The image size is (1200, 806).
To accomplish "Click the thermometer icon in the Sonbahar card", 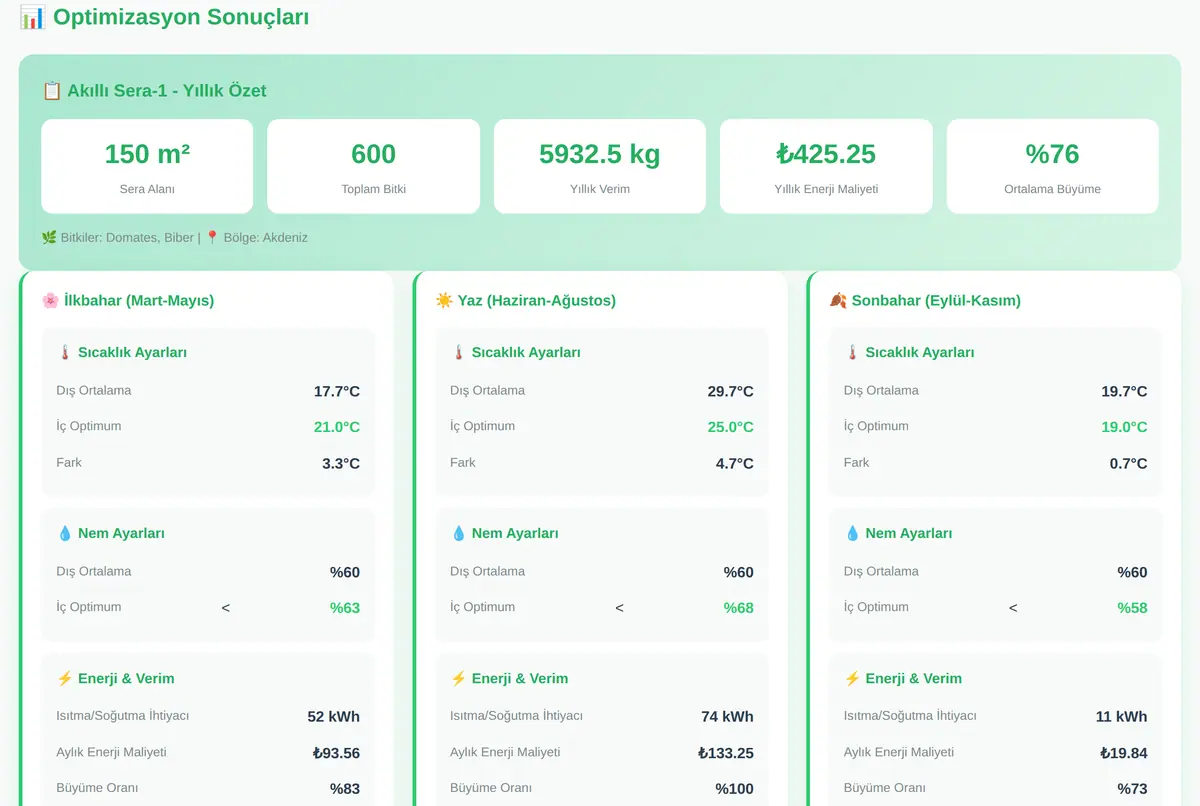I will (853, 352).
